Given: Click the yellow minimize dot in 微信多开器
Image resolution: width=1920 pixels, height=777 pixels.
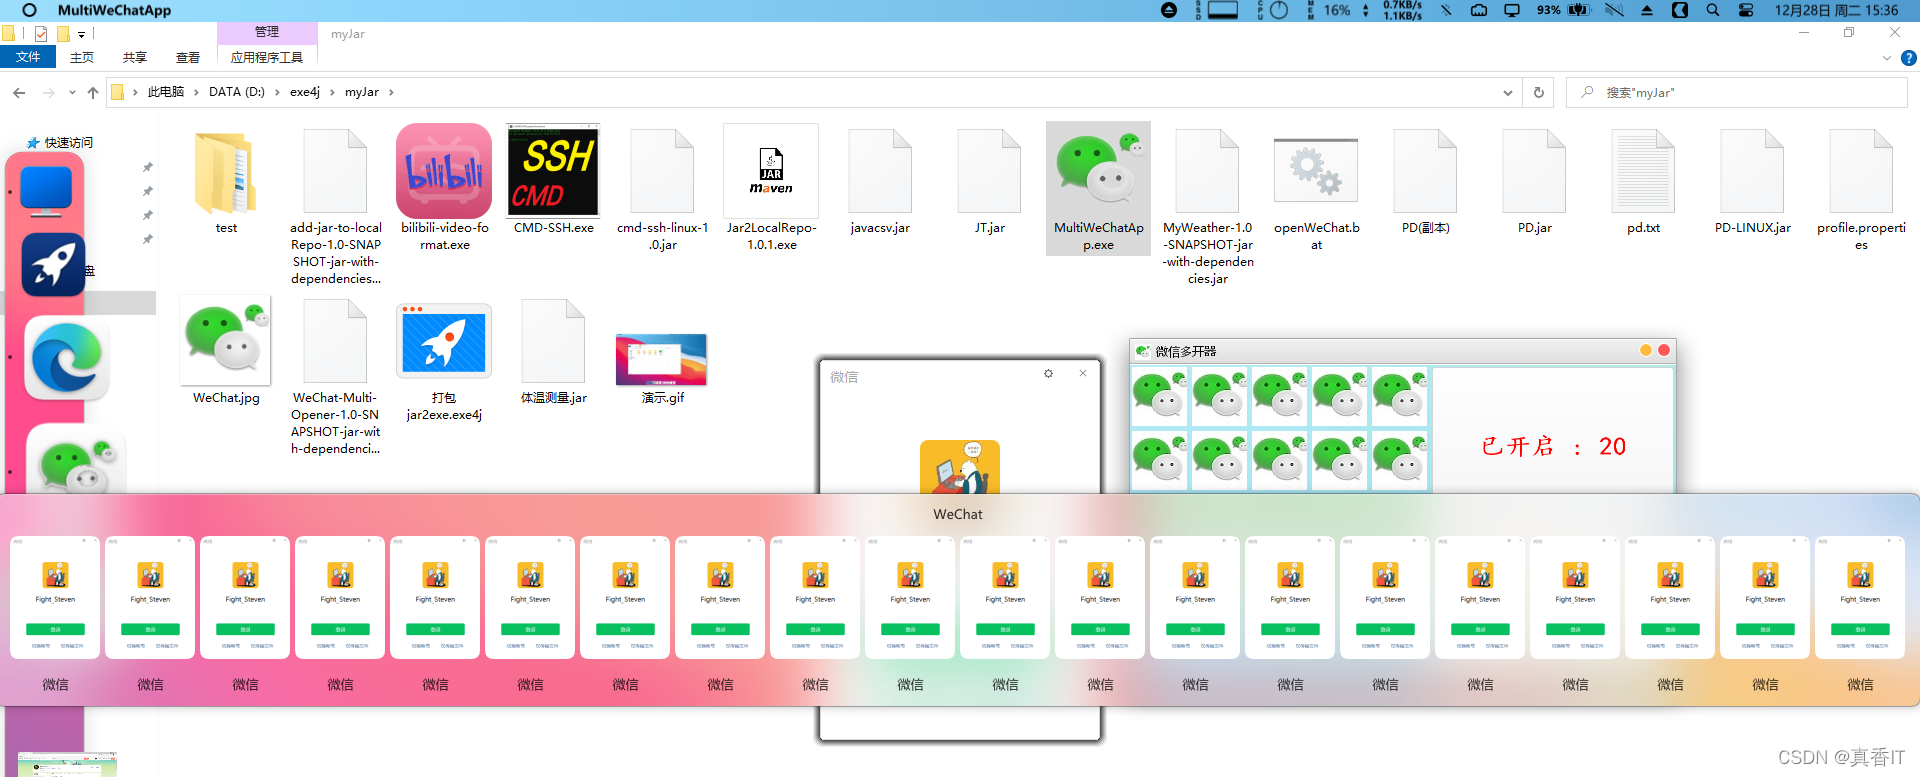Looking at the screenshot, I should (1645, 350).
